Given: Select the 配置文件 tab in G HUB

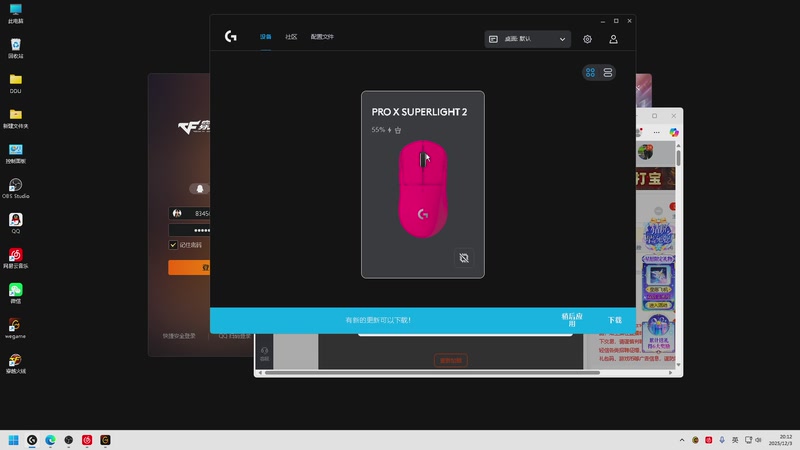Looking at the screenshot, I should pos(322,37).
